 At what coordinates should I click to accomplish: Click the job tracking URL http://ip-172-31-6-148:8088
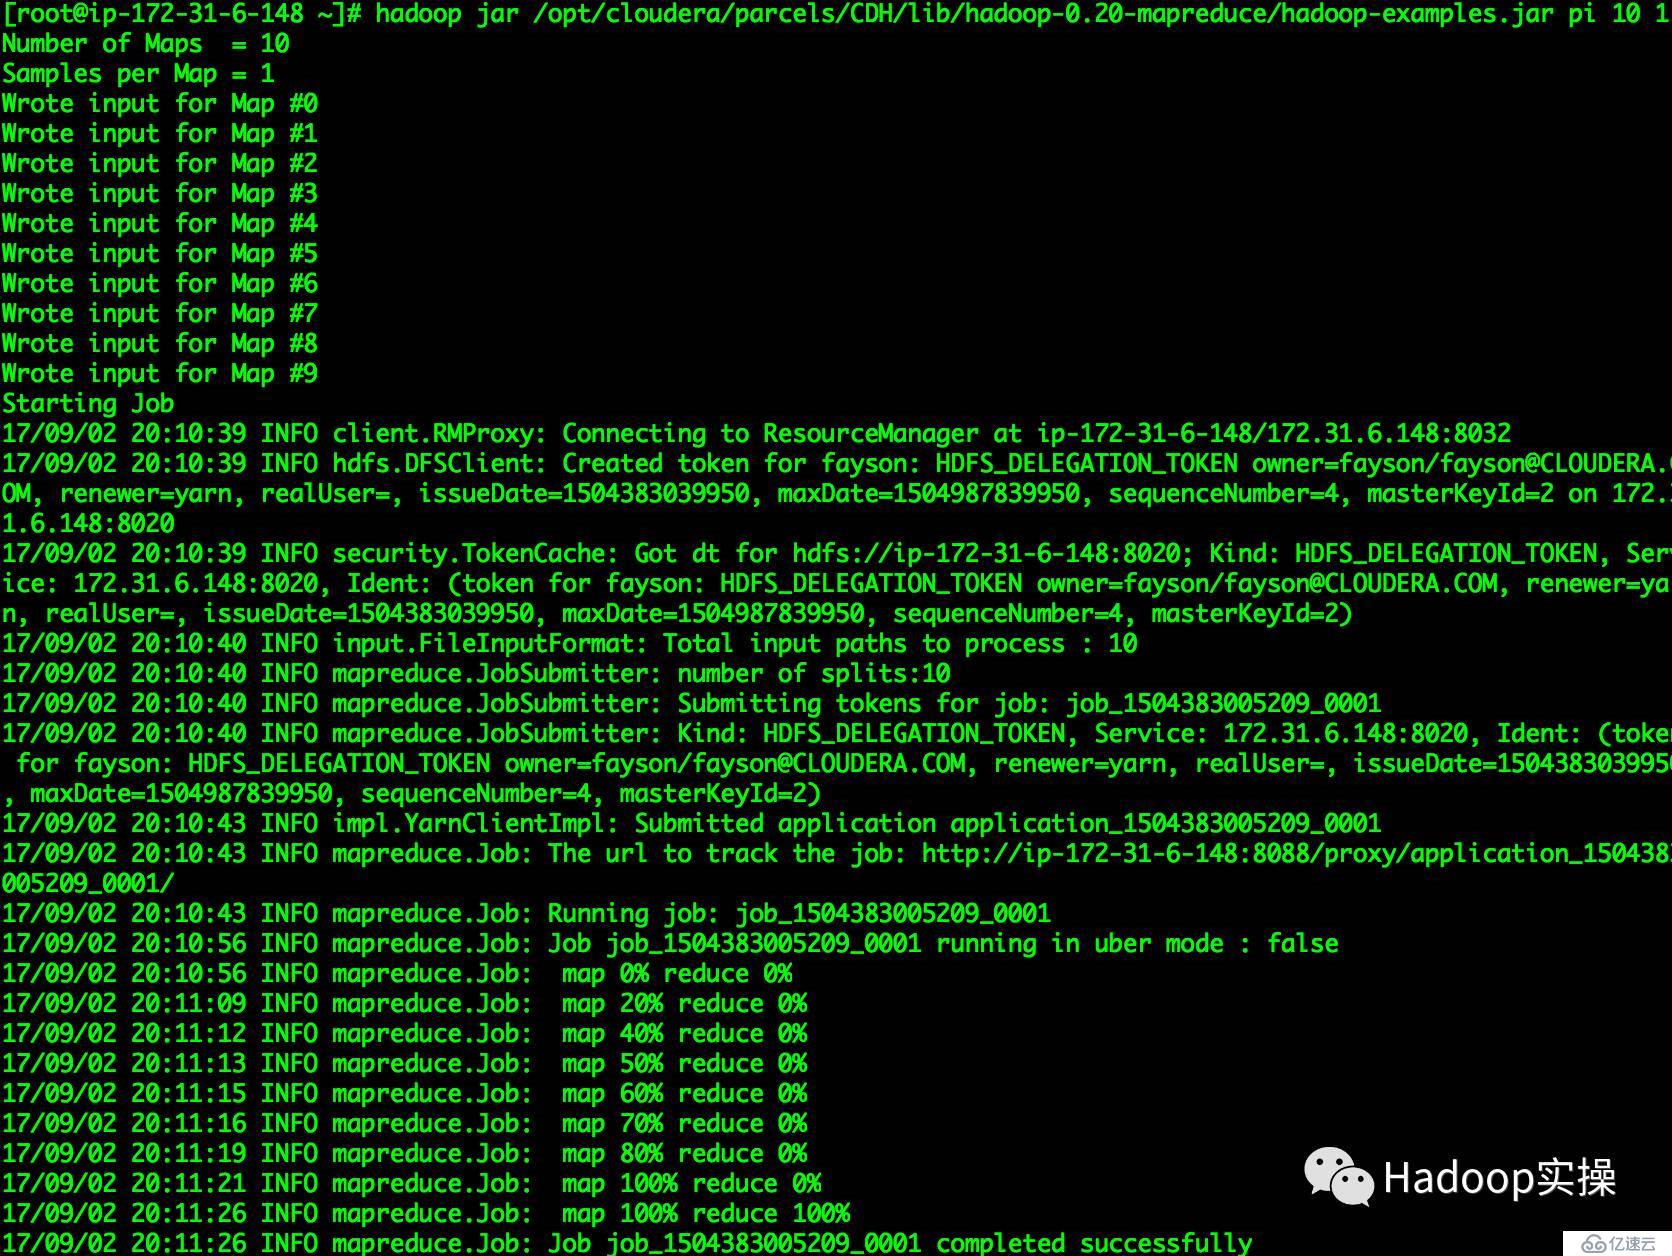tap(1296, 854)
